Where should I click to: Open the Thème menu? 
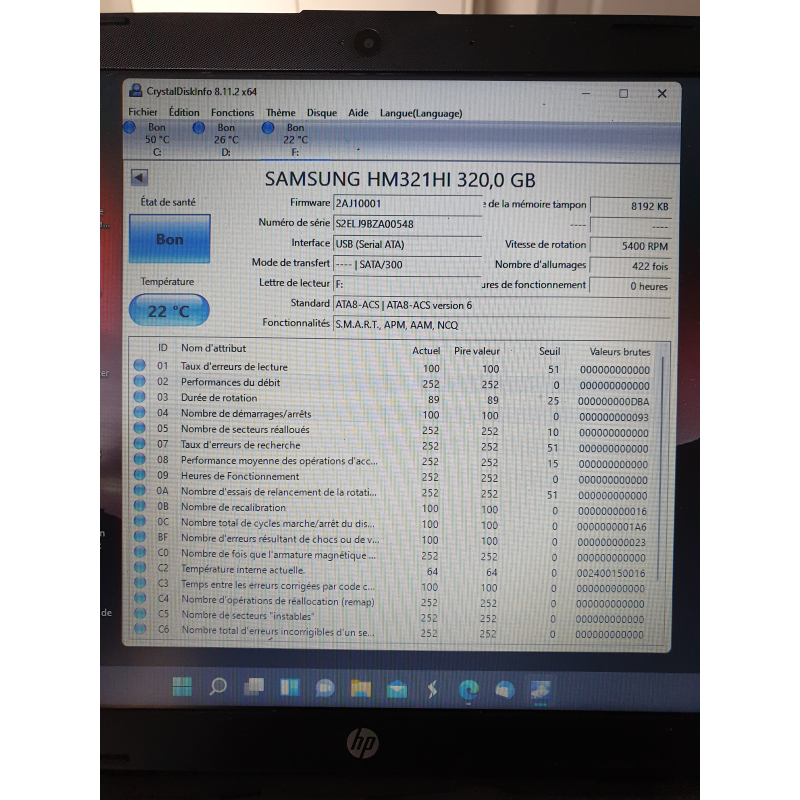pyautogui.click(x=280, y=112)
